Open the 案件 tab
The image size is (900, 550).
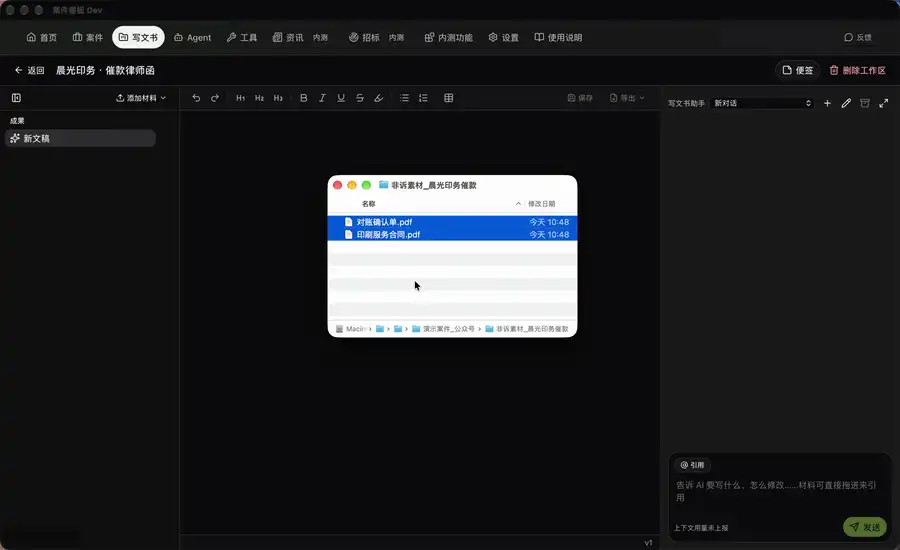[88, 37]
